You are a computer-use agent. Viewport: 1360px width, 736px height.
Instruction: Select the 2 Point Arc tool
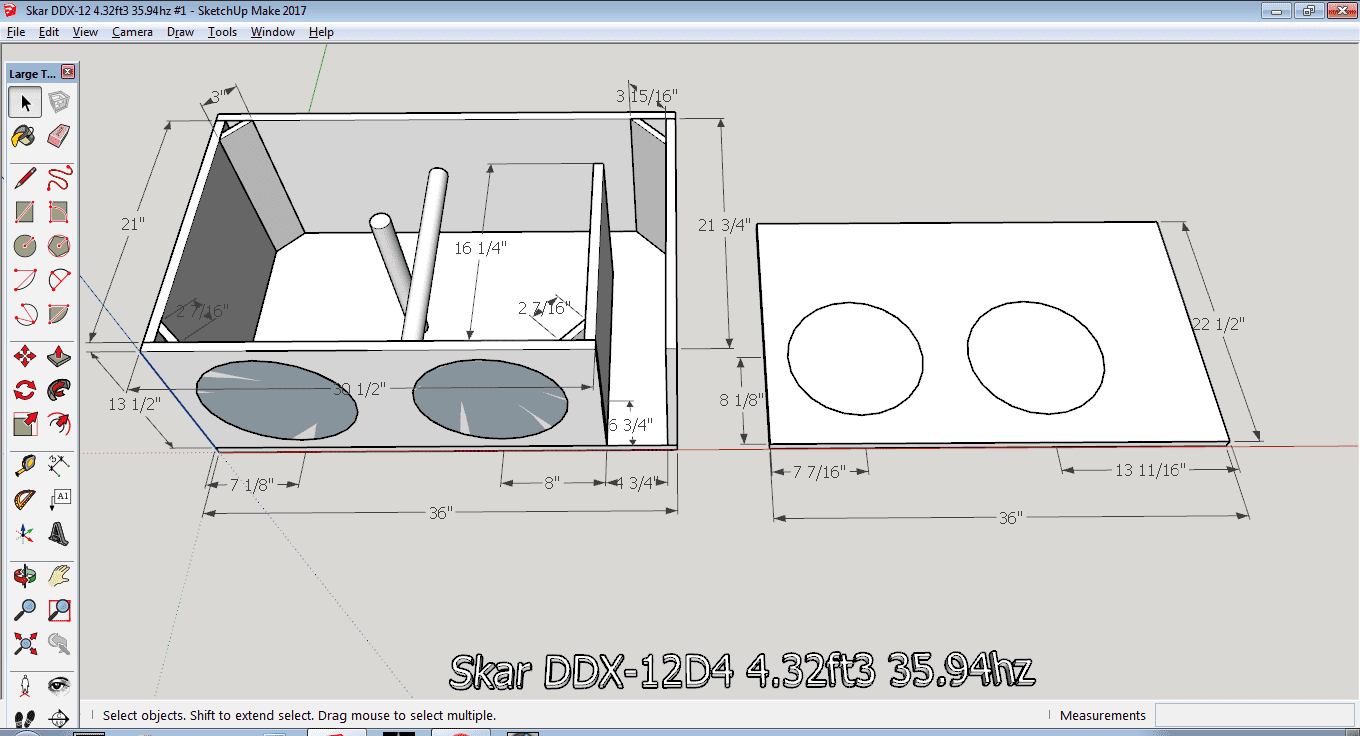pyautogui.click(x=59, y=279)
